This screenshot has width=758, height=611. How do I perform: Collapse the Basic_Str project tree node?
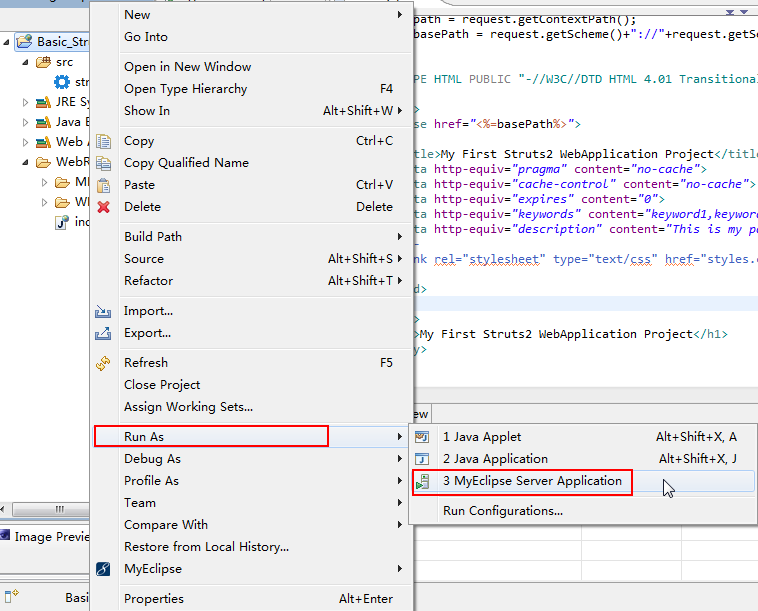pos(6,43)
